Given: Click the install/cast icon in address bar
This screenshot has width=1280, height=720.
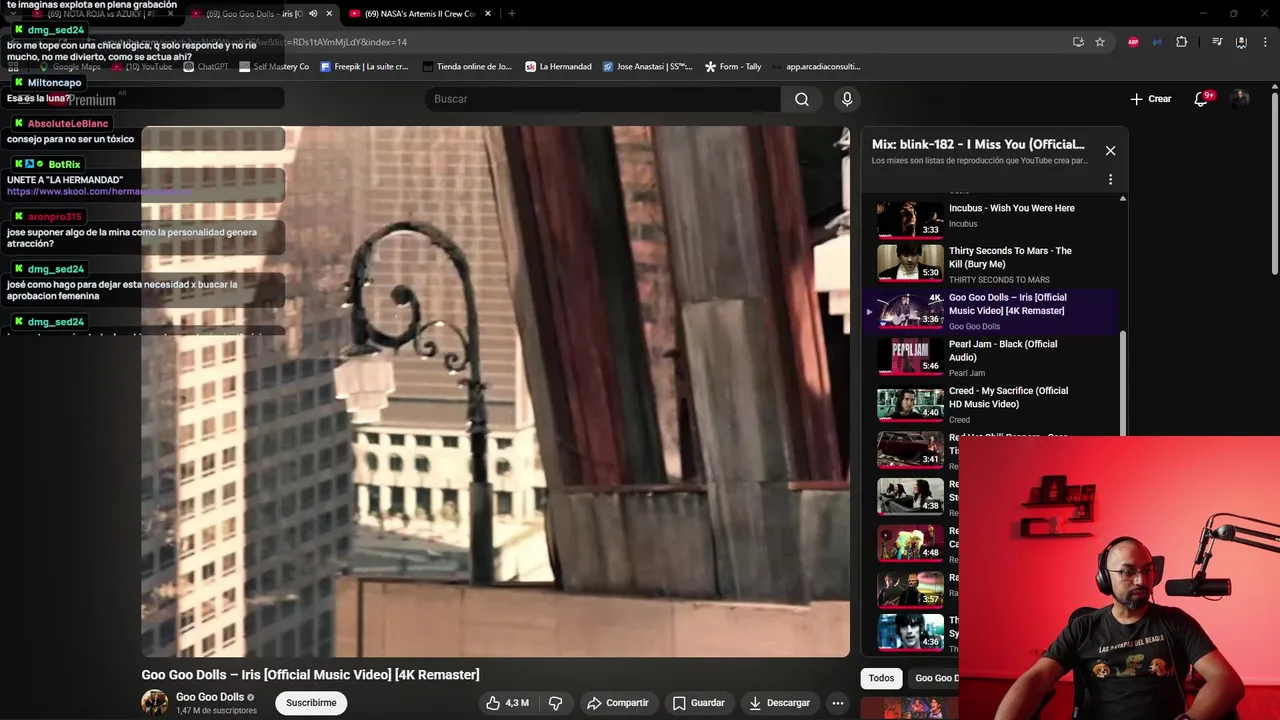Looking at the screenshot, I should pos(1078,42).
